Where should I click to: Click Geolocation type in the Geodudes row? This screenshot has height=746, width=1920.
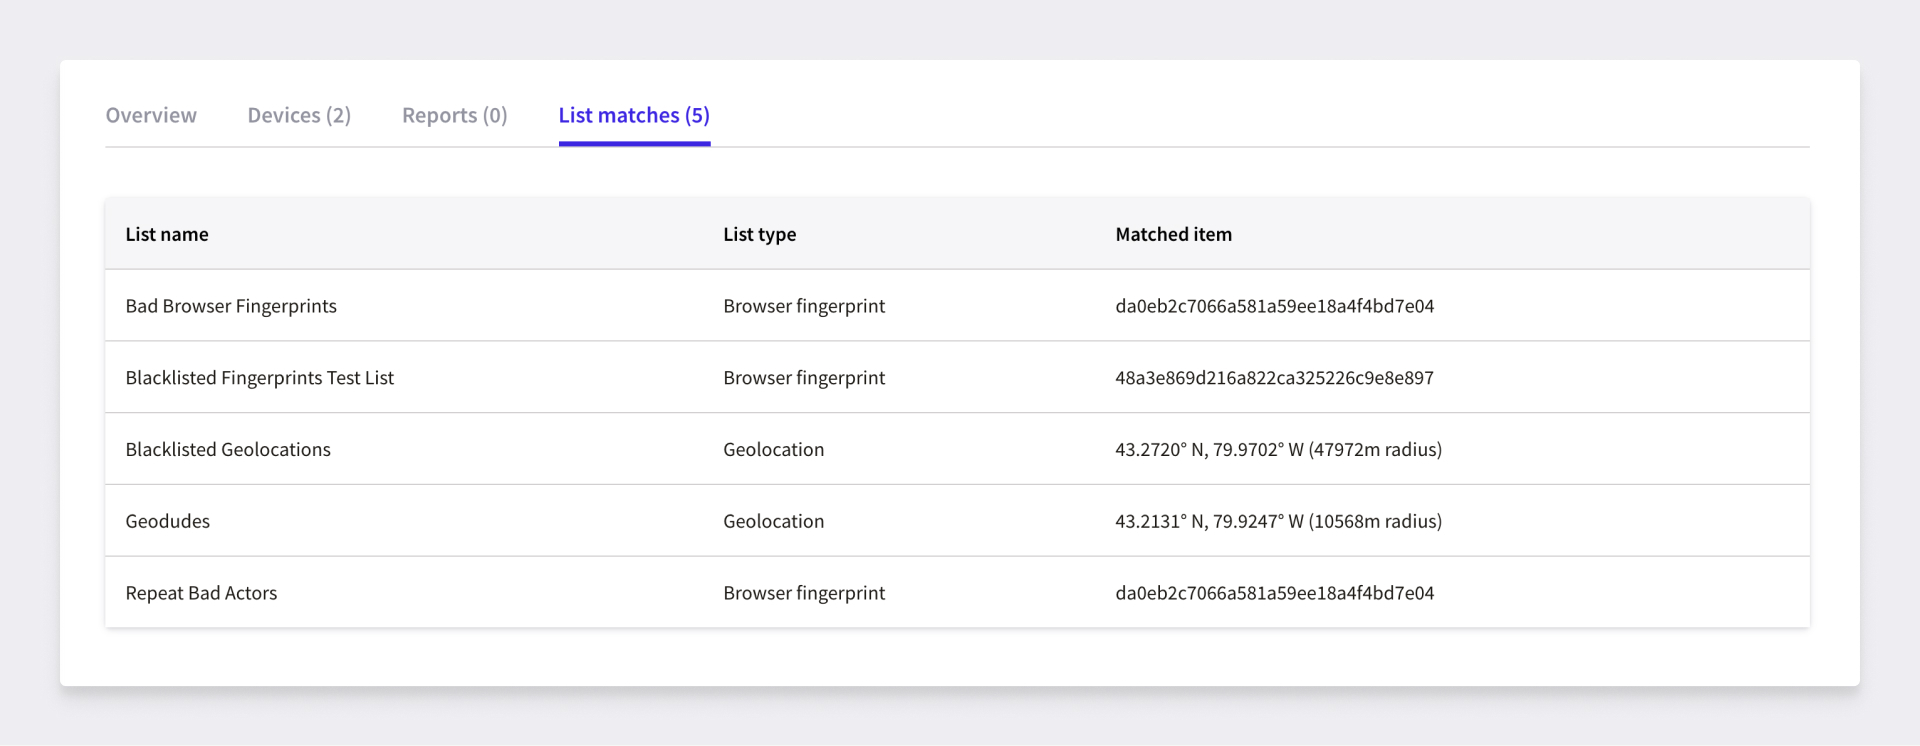773,521
